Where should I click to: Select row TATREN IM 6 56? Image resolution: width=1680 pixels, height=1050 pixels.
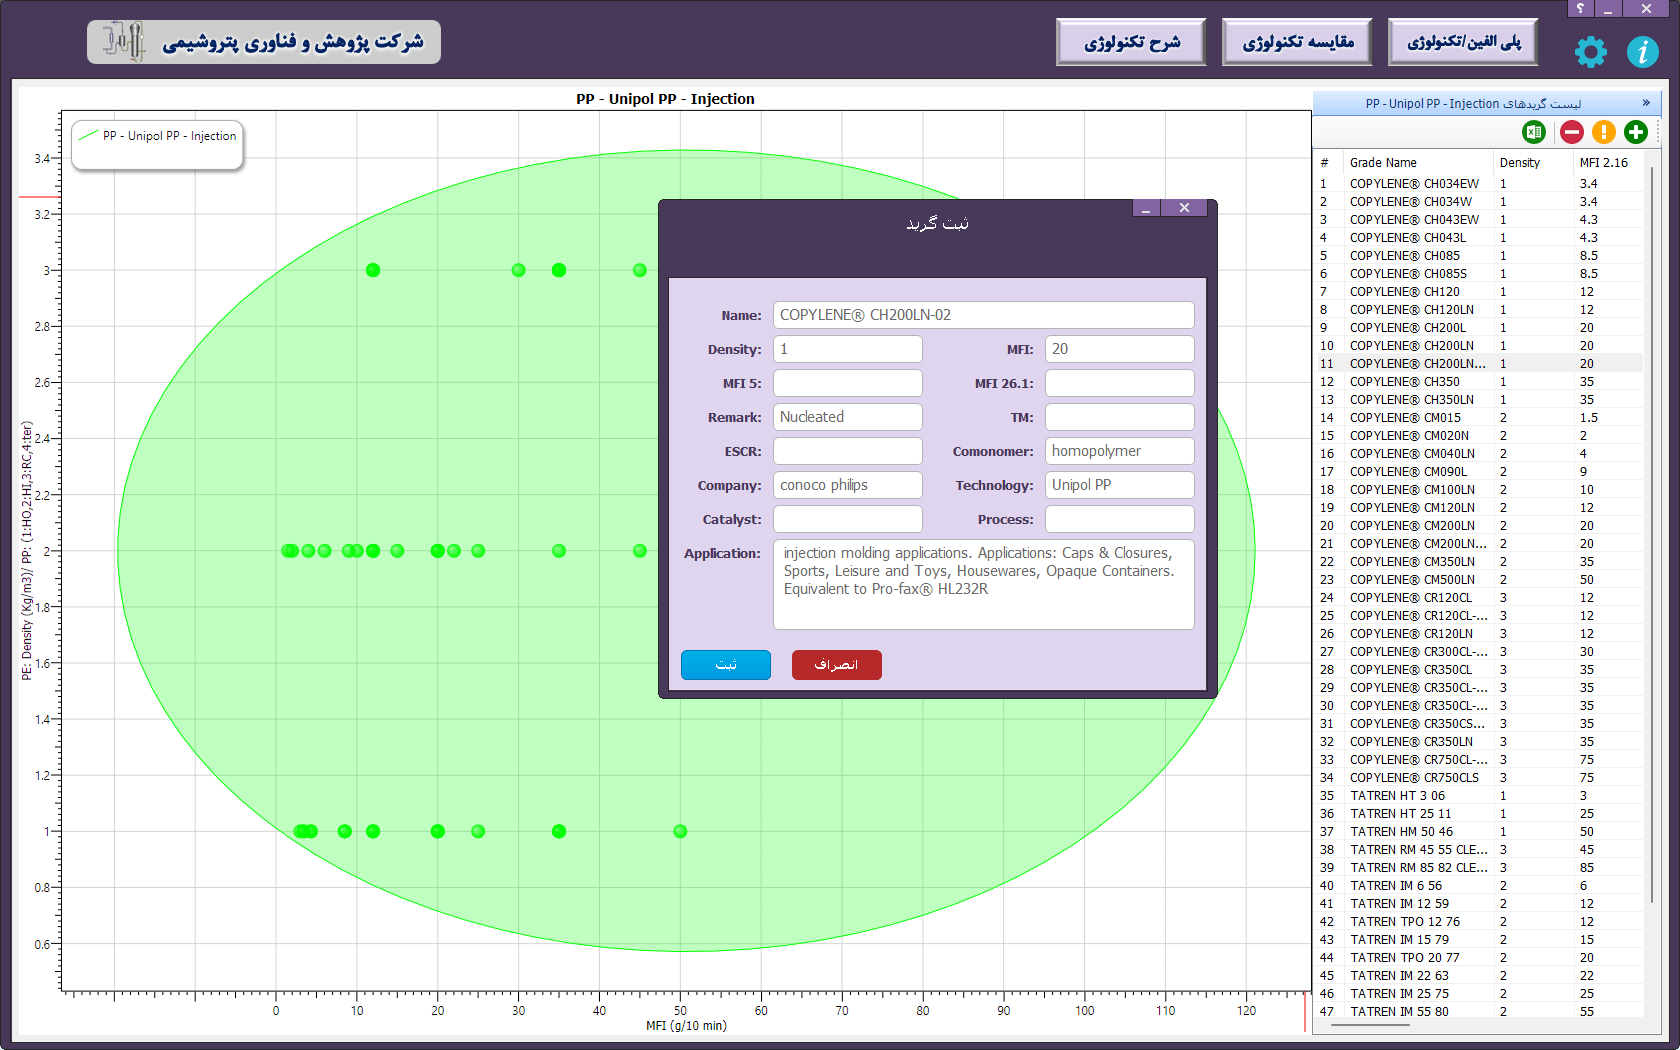1478,886
